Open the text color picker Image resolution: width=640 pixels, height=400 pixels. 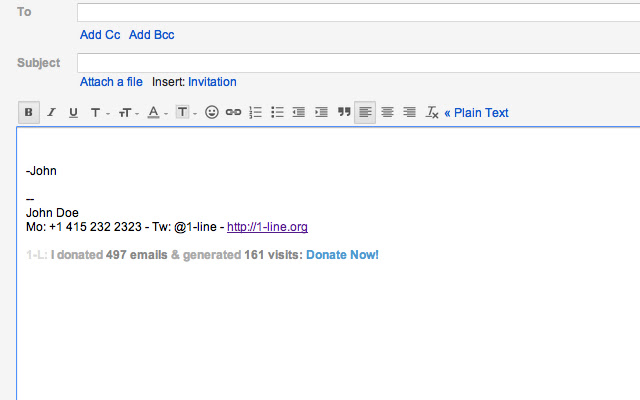tap(157, 113)
